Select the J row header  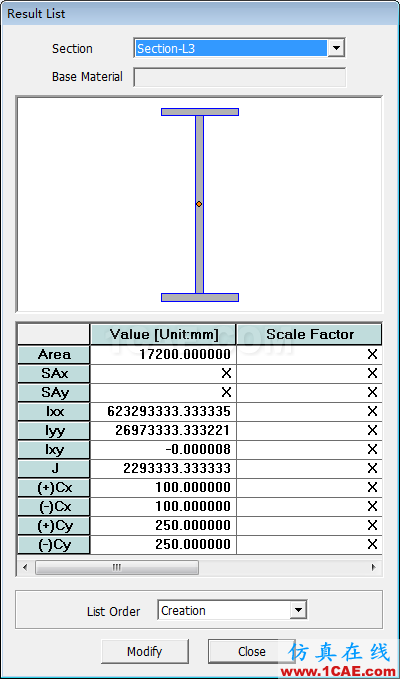click(54, 469)
